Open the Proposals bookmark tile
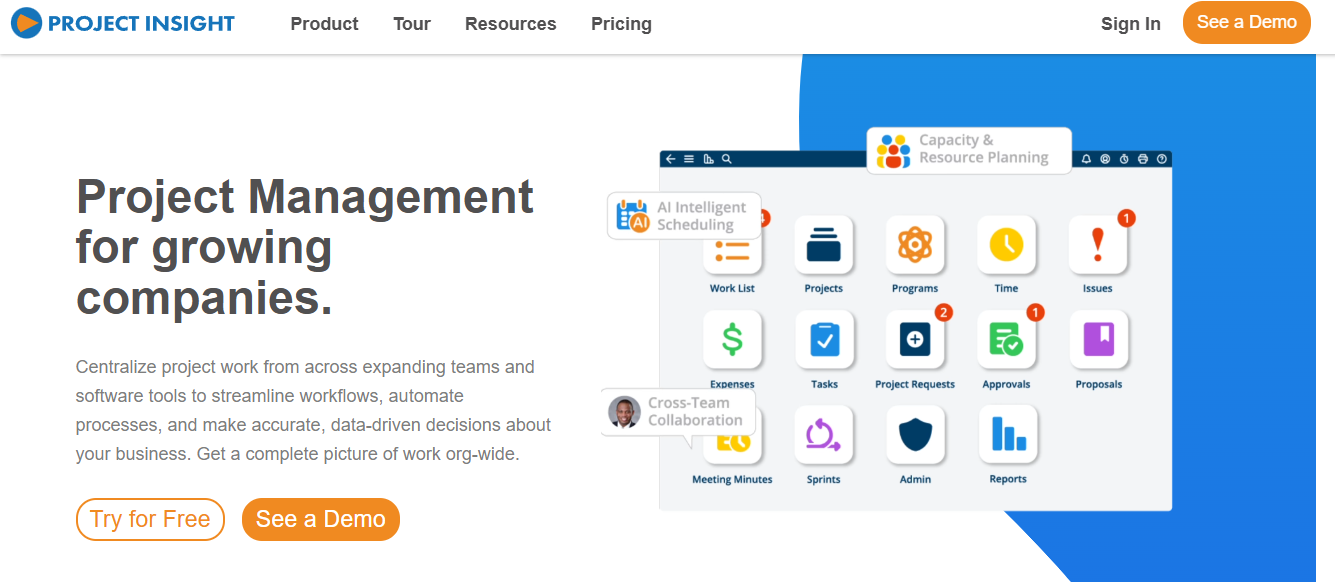 pos(1098,340)
